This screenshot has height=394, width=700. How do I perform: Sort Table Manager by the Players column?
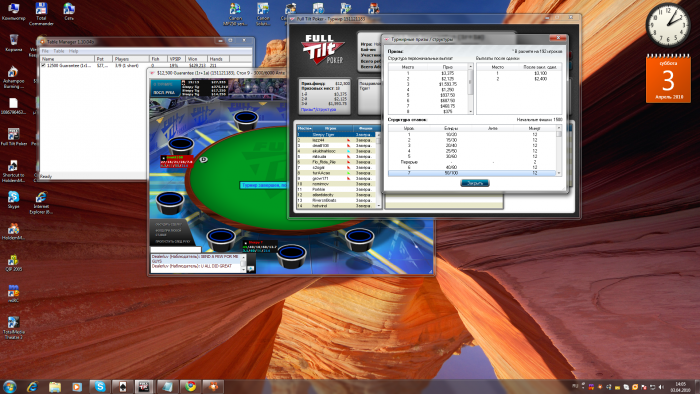[x=131, y=59]
